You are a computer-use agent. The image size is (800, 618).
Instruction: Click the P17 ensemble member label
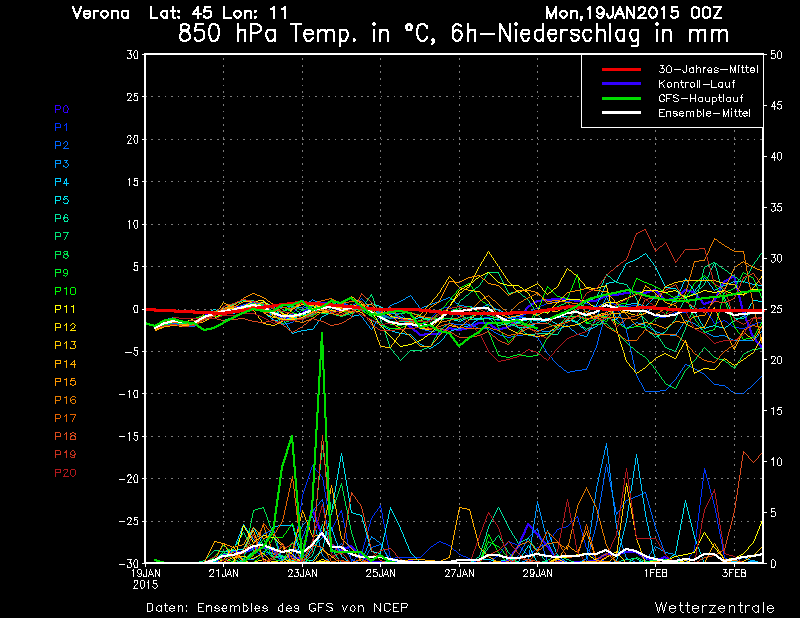pos(65,418)
